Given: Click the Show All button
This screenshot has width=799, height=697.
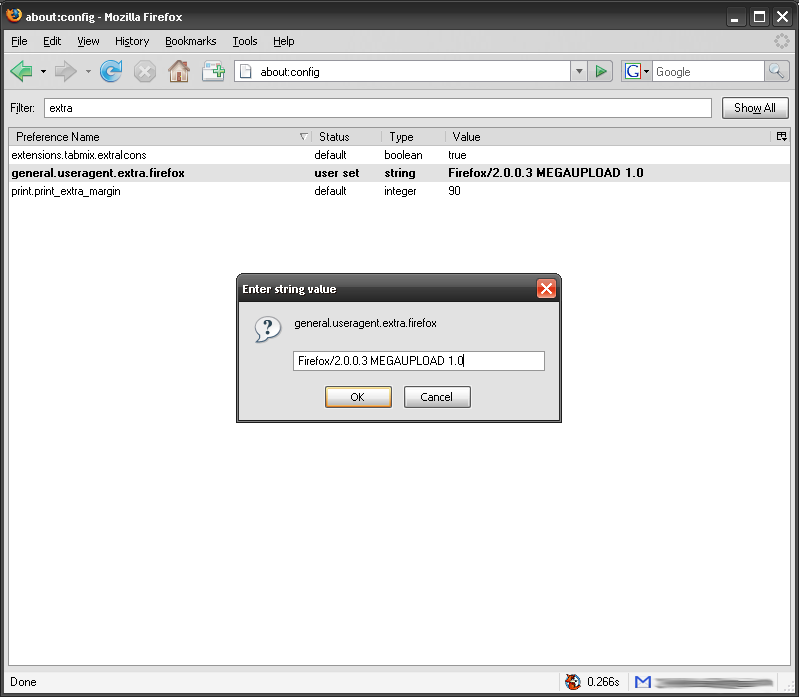Looking at the screenshot, I should 755,108.
